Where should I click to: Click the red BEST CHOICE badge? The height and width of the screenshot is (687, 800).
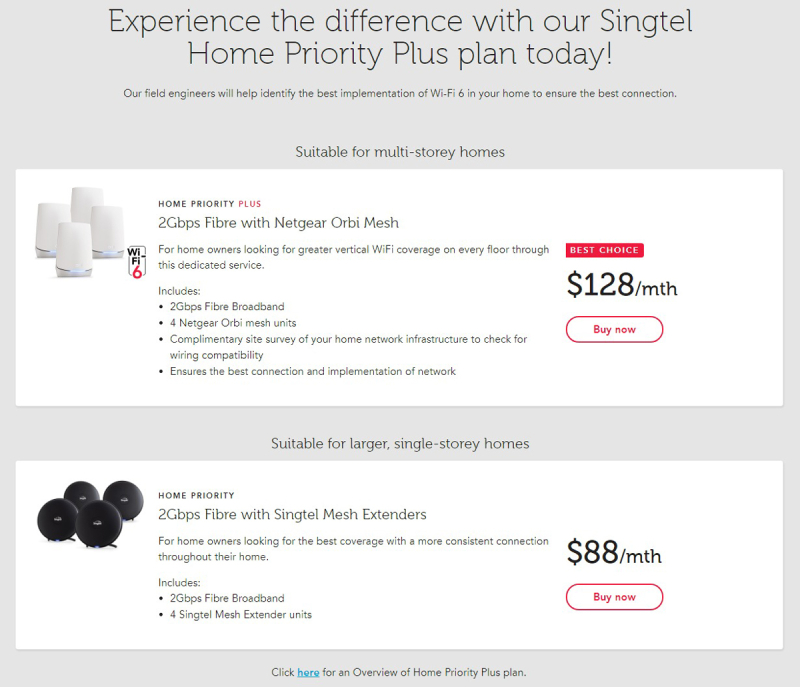pyautogui.click(x=605, y=250)
